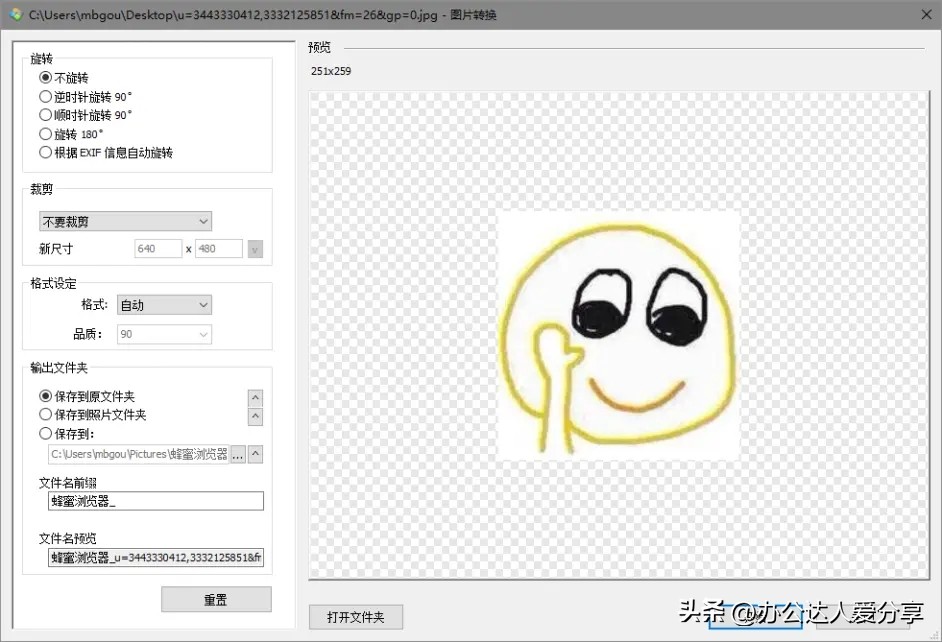Click the stepper arrow beside the 新尺寸 height field
942x642 pixels.
pyautogui.click(x=256, y=247)
